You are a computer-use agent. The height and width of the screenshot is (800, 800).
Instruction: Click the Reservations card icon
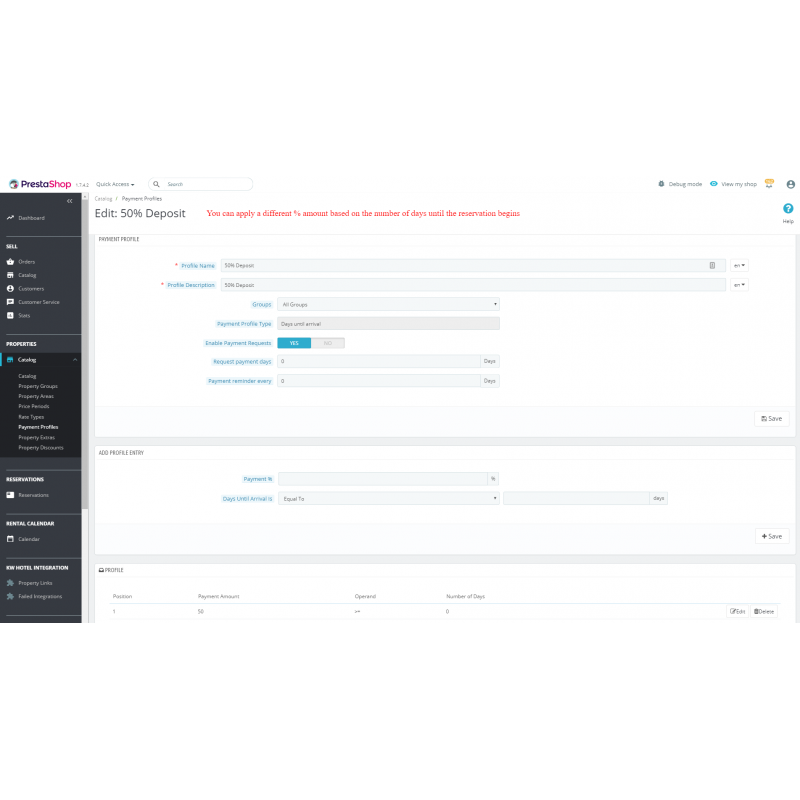(10, 495)
